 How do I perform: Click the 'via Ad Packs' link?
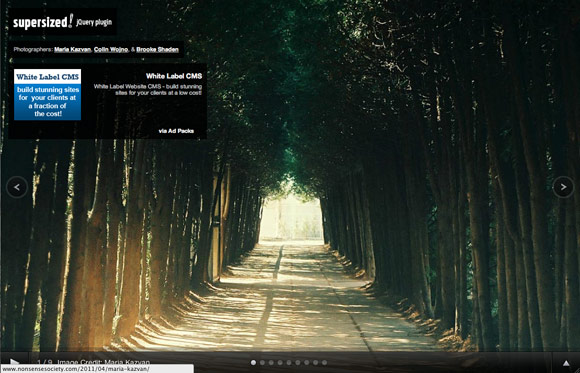[x=176, y=131]
